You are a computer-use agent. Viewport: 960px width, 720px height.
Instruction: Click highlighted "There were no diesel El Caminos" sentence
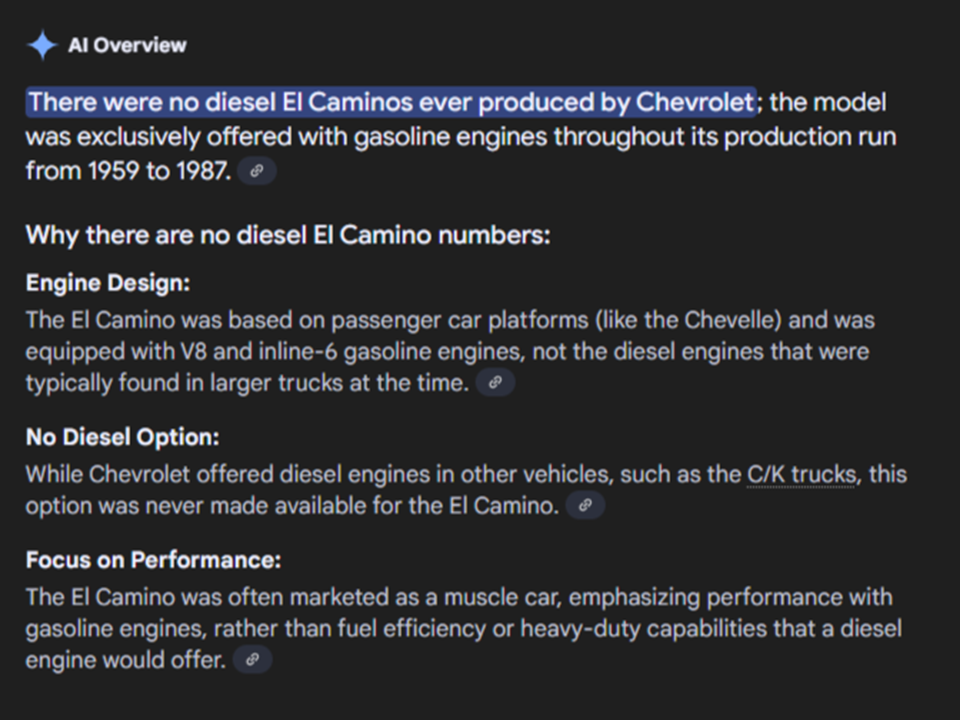click(x=390, y=102)
